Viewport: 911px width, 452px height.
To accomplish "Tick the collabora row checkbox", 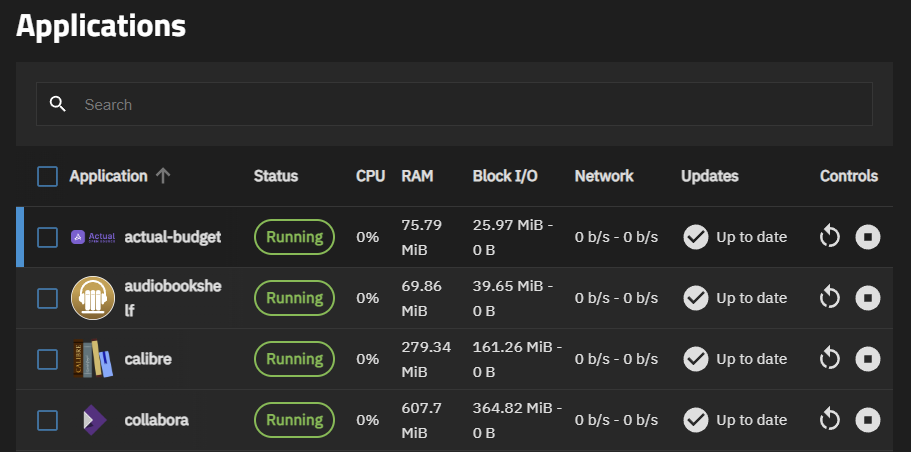I will click(x=48, y=419).
